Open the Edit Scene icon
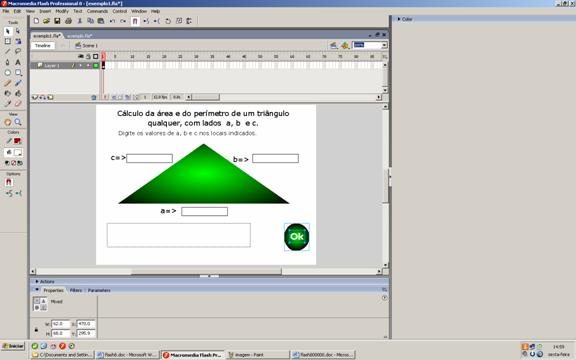Viewport: 576px width, 360px height. point(334,45)
